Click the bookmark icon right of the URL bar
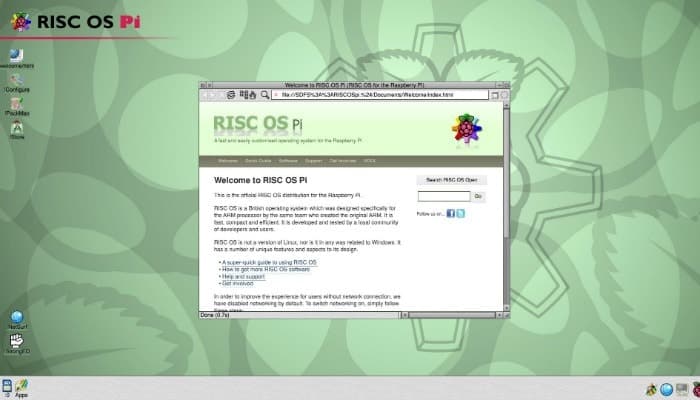This screenshot has width=700, height=400. pos(495,95)
